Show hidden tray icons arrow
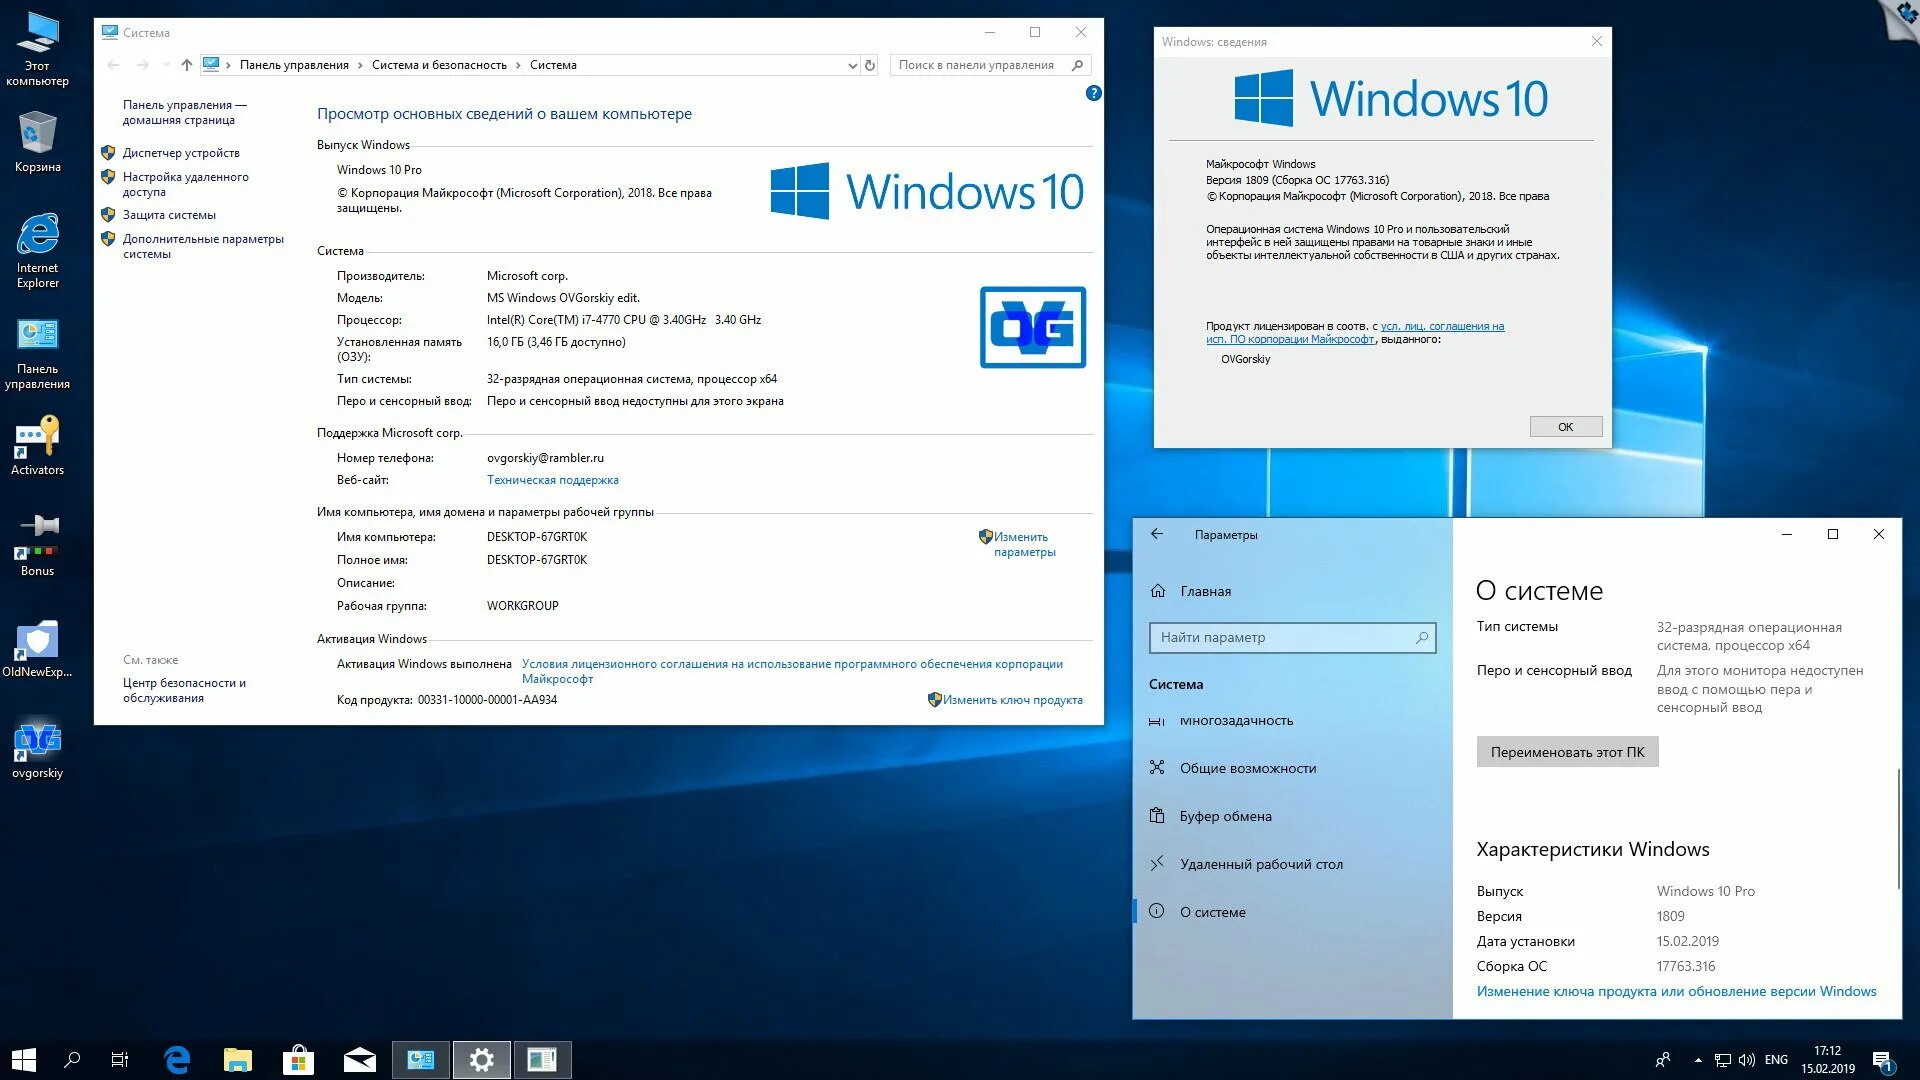The image size is (1920, 1080). point(1698,1060)
